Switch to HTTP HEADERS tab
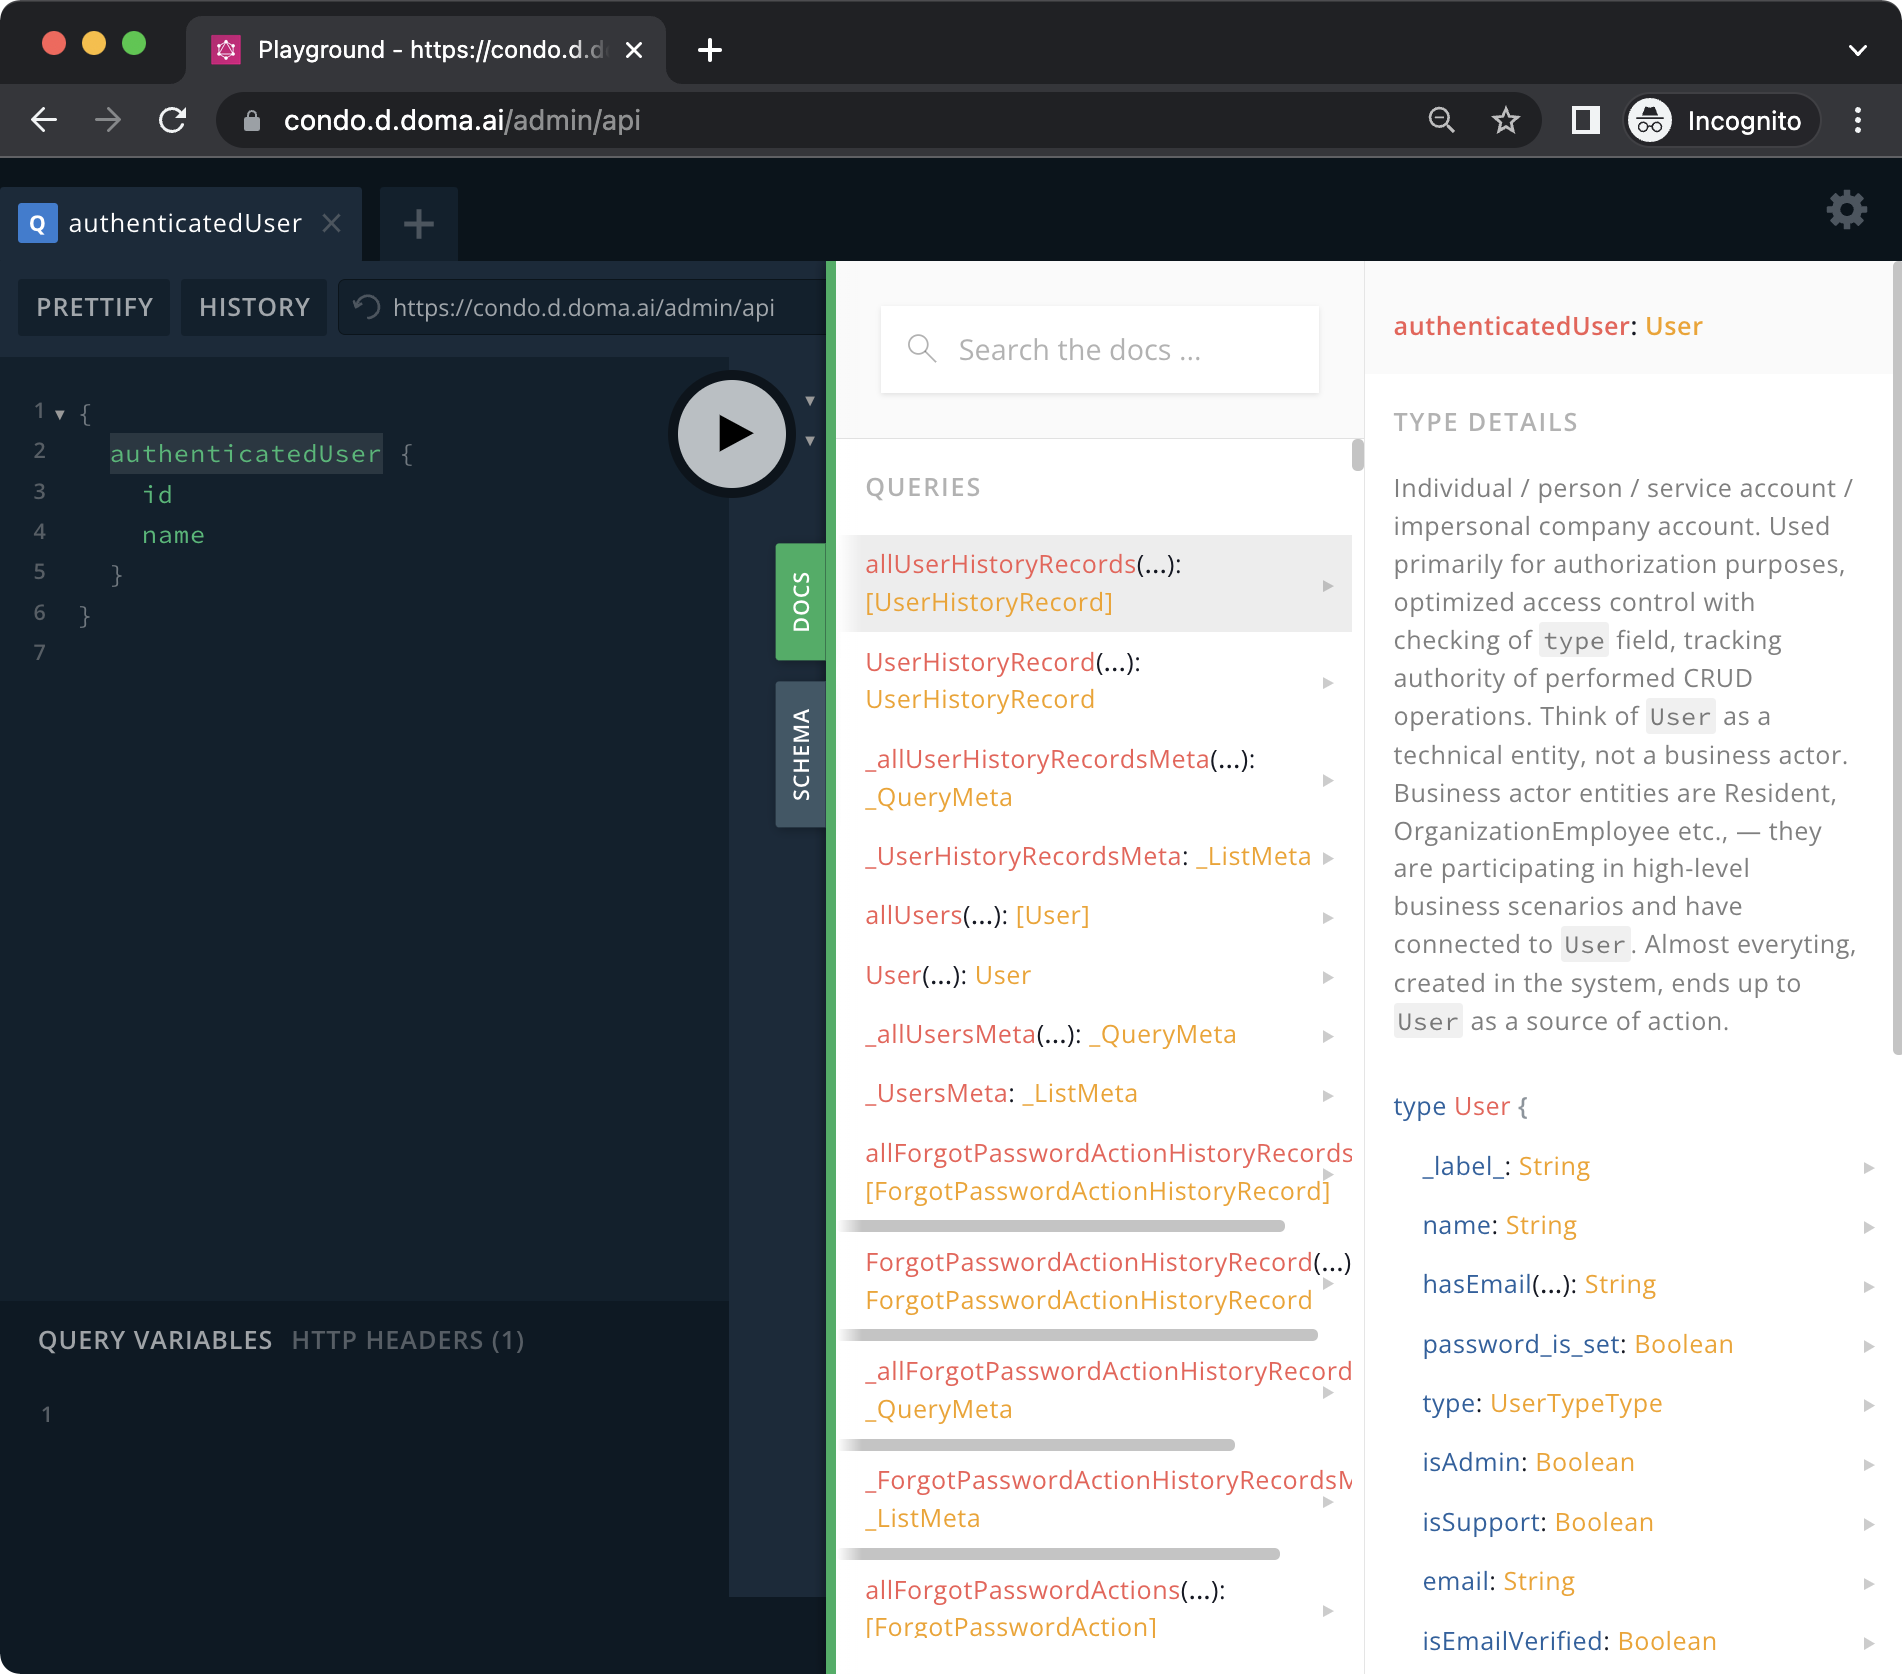1902x1674 pixels. pos(407,1340)
